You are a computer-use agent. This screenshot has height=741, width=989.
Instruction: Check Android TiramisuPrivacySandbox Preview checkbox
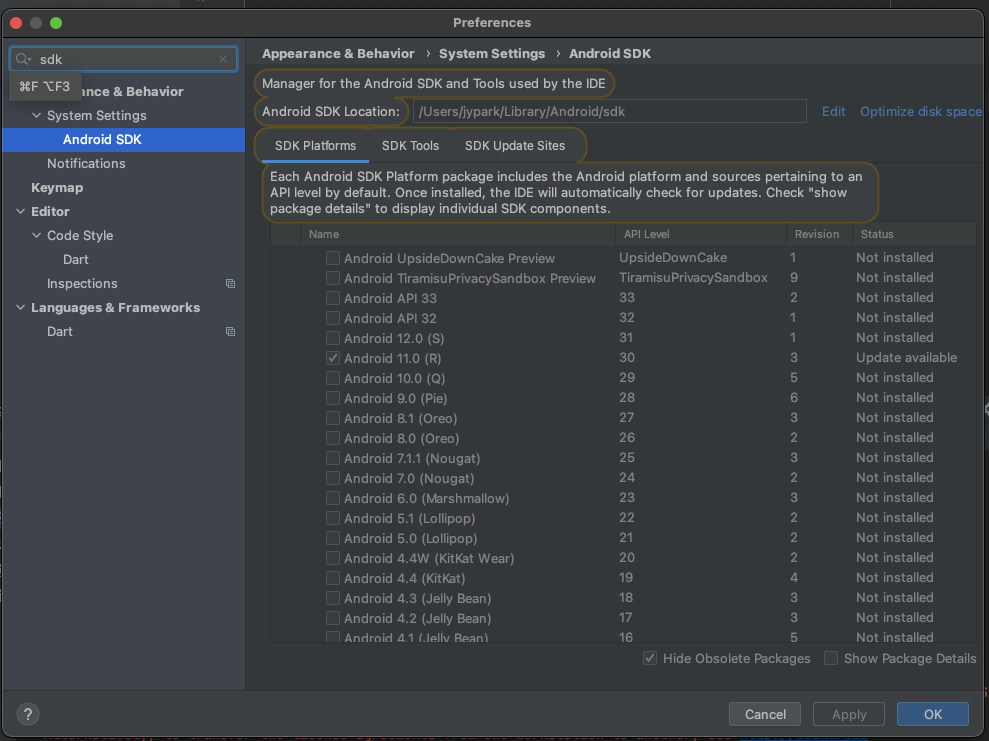point(333,278)
